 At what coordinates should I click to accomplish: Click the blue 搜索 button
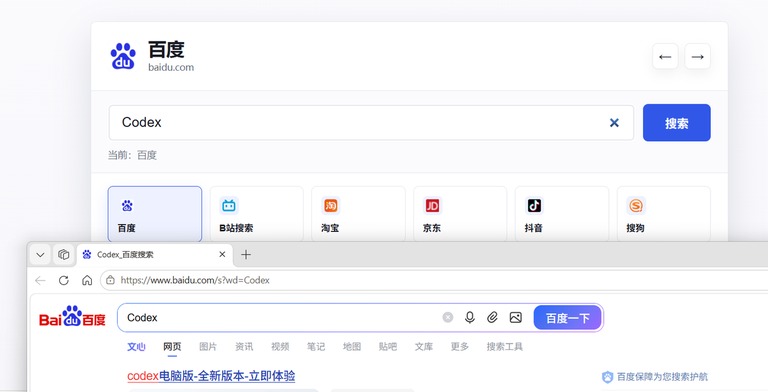676,122
